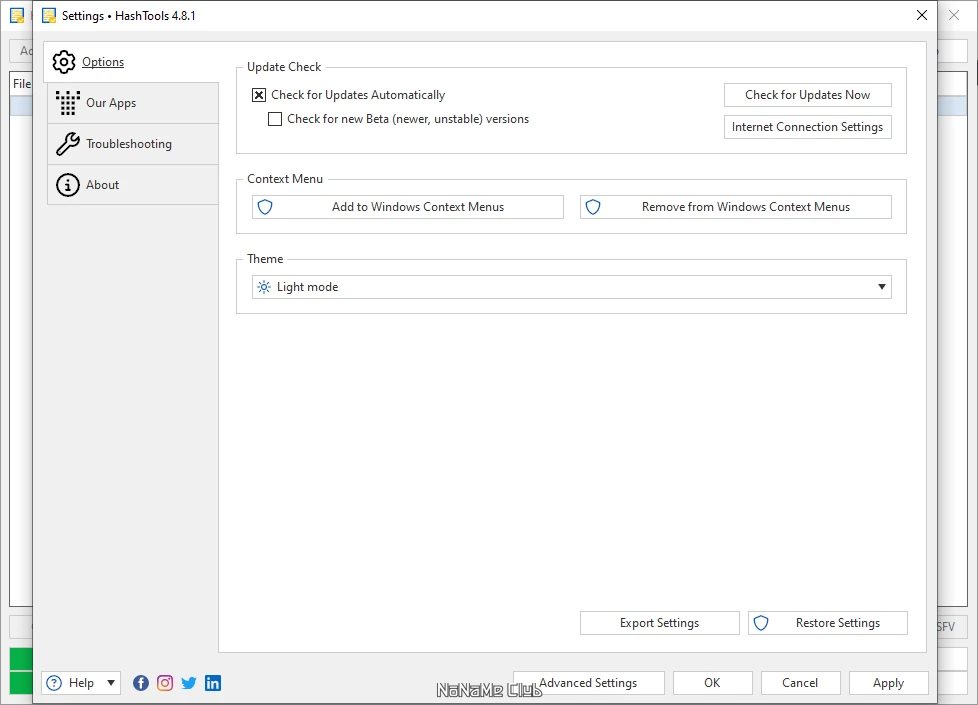Close the Settings dialog
The width and height of the screenshot is (978, 705).
click(x=922, y=15)
